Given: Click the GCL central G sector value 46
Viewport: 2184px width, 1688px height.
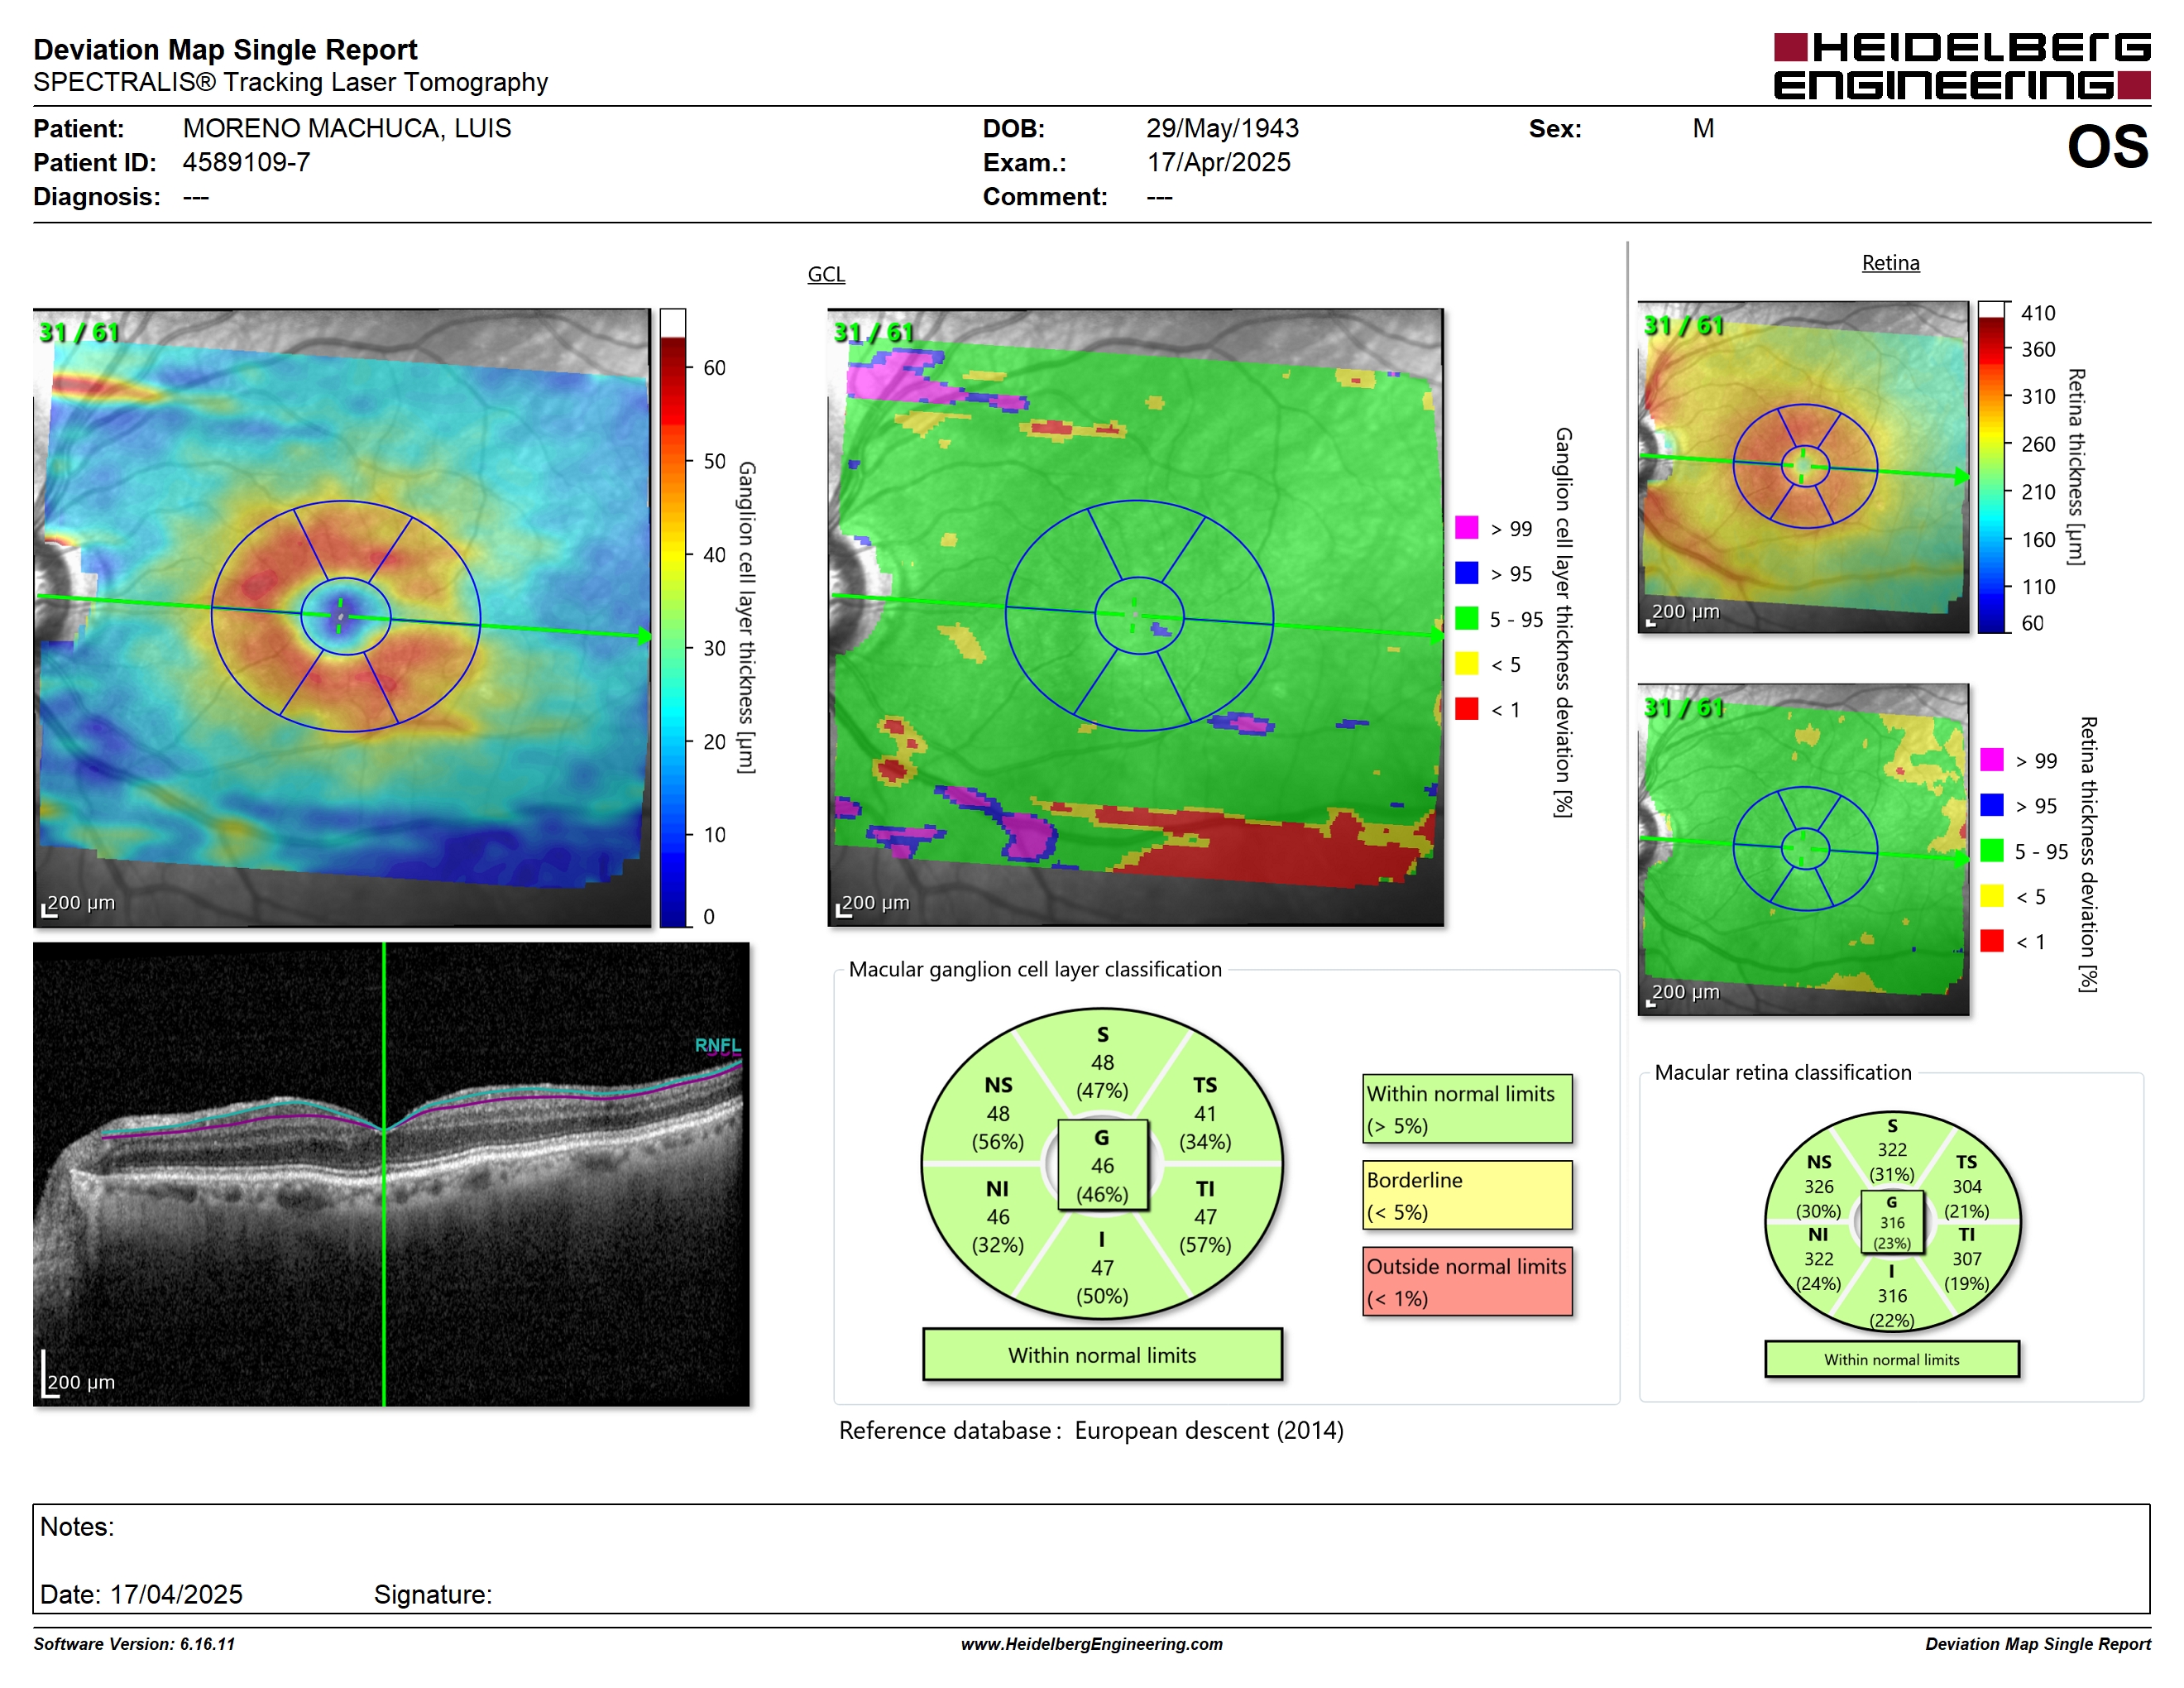Looking at the screenshot, I should [x=1102, y=1166].
